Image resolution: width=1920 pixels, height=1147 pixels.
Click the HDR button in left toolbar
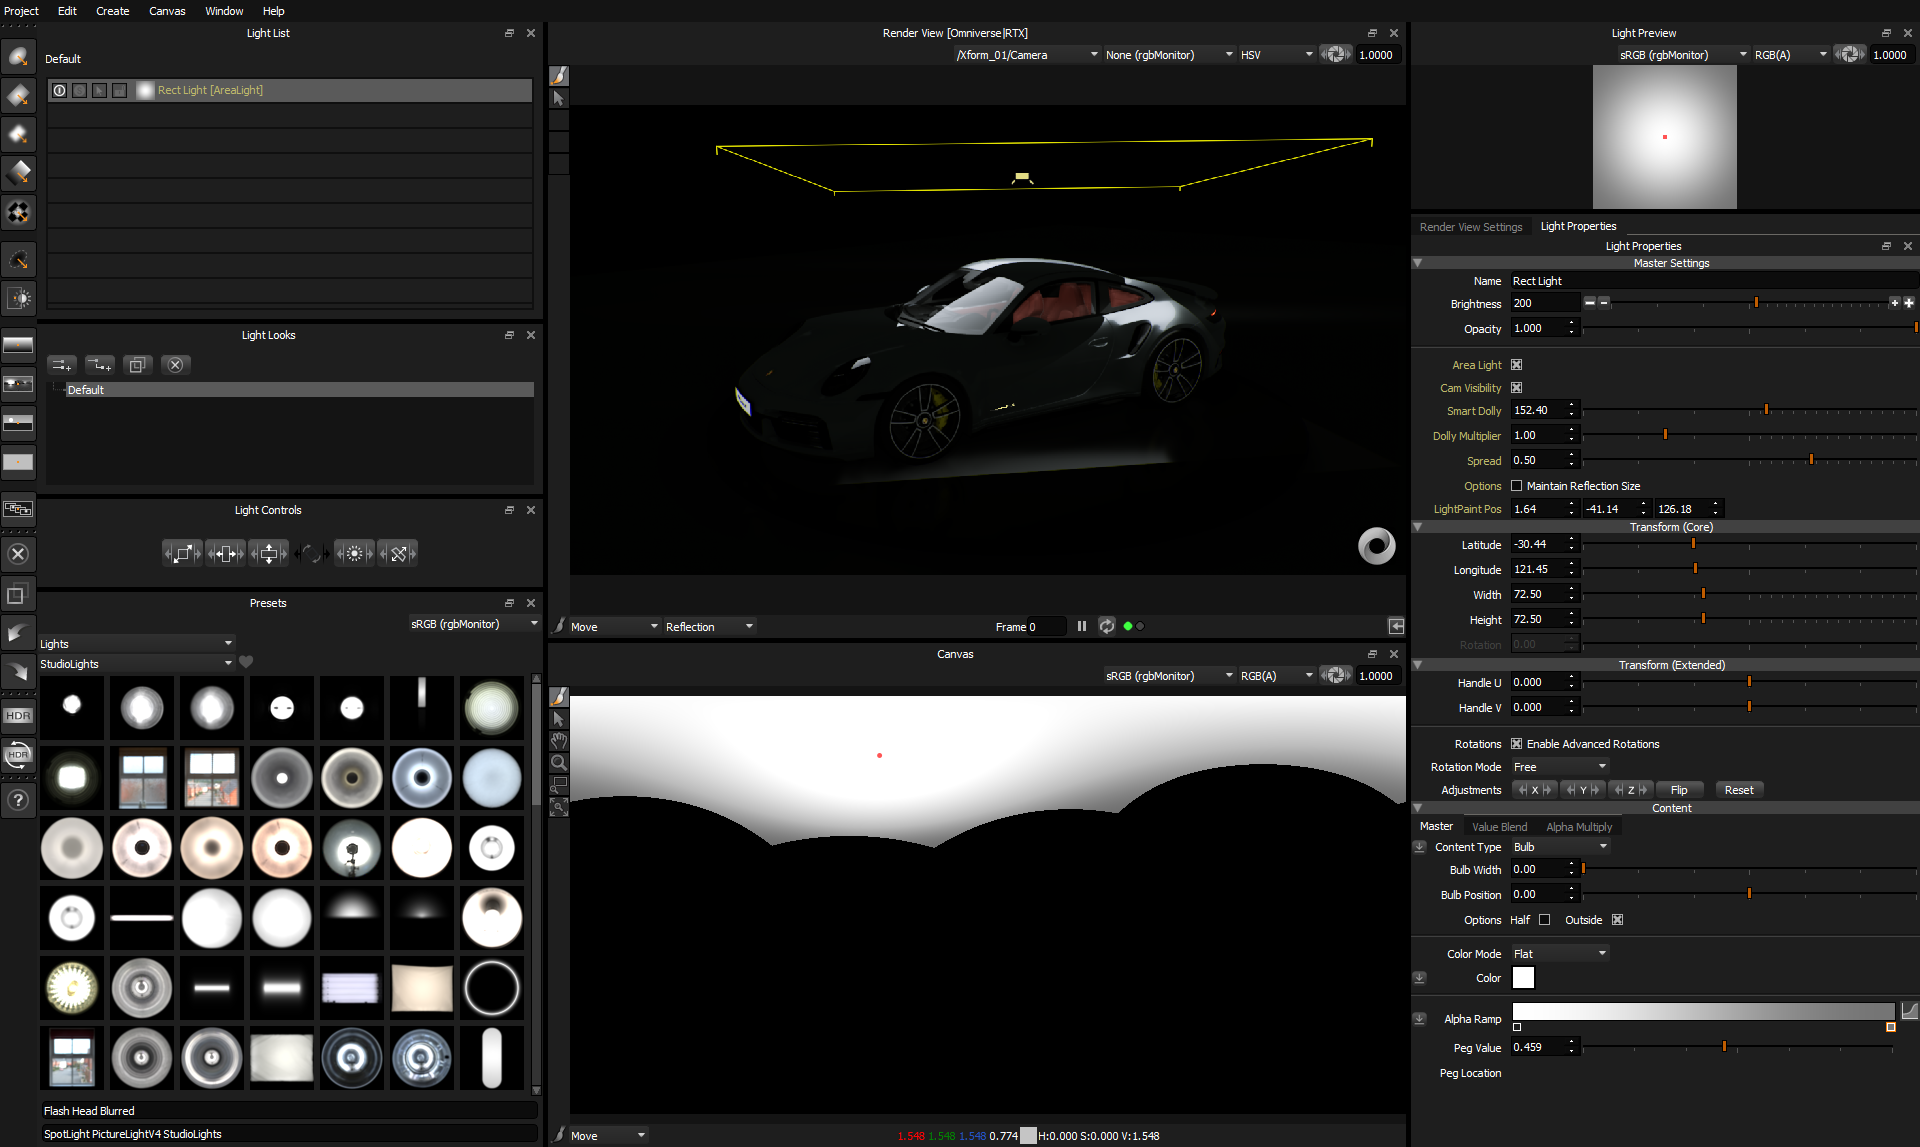(x=18, y=716)
